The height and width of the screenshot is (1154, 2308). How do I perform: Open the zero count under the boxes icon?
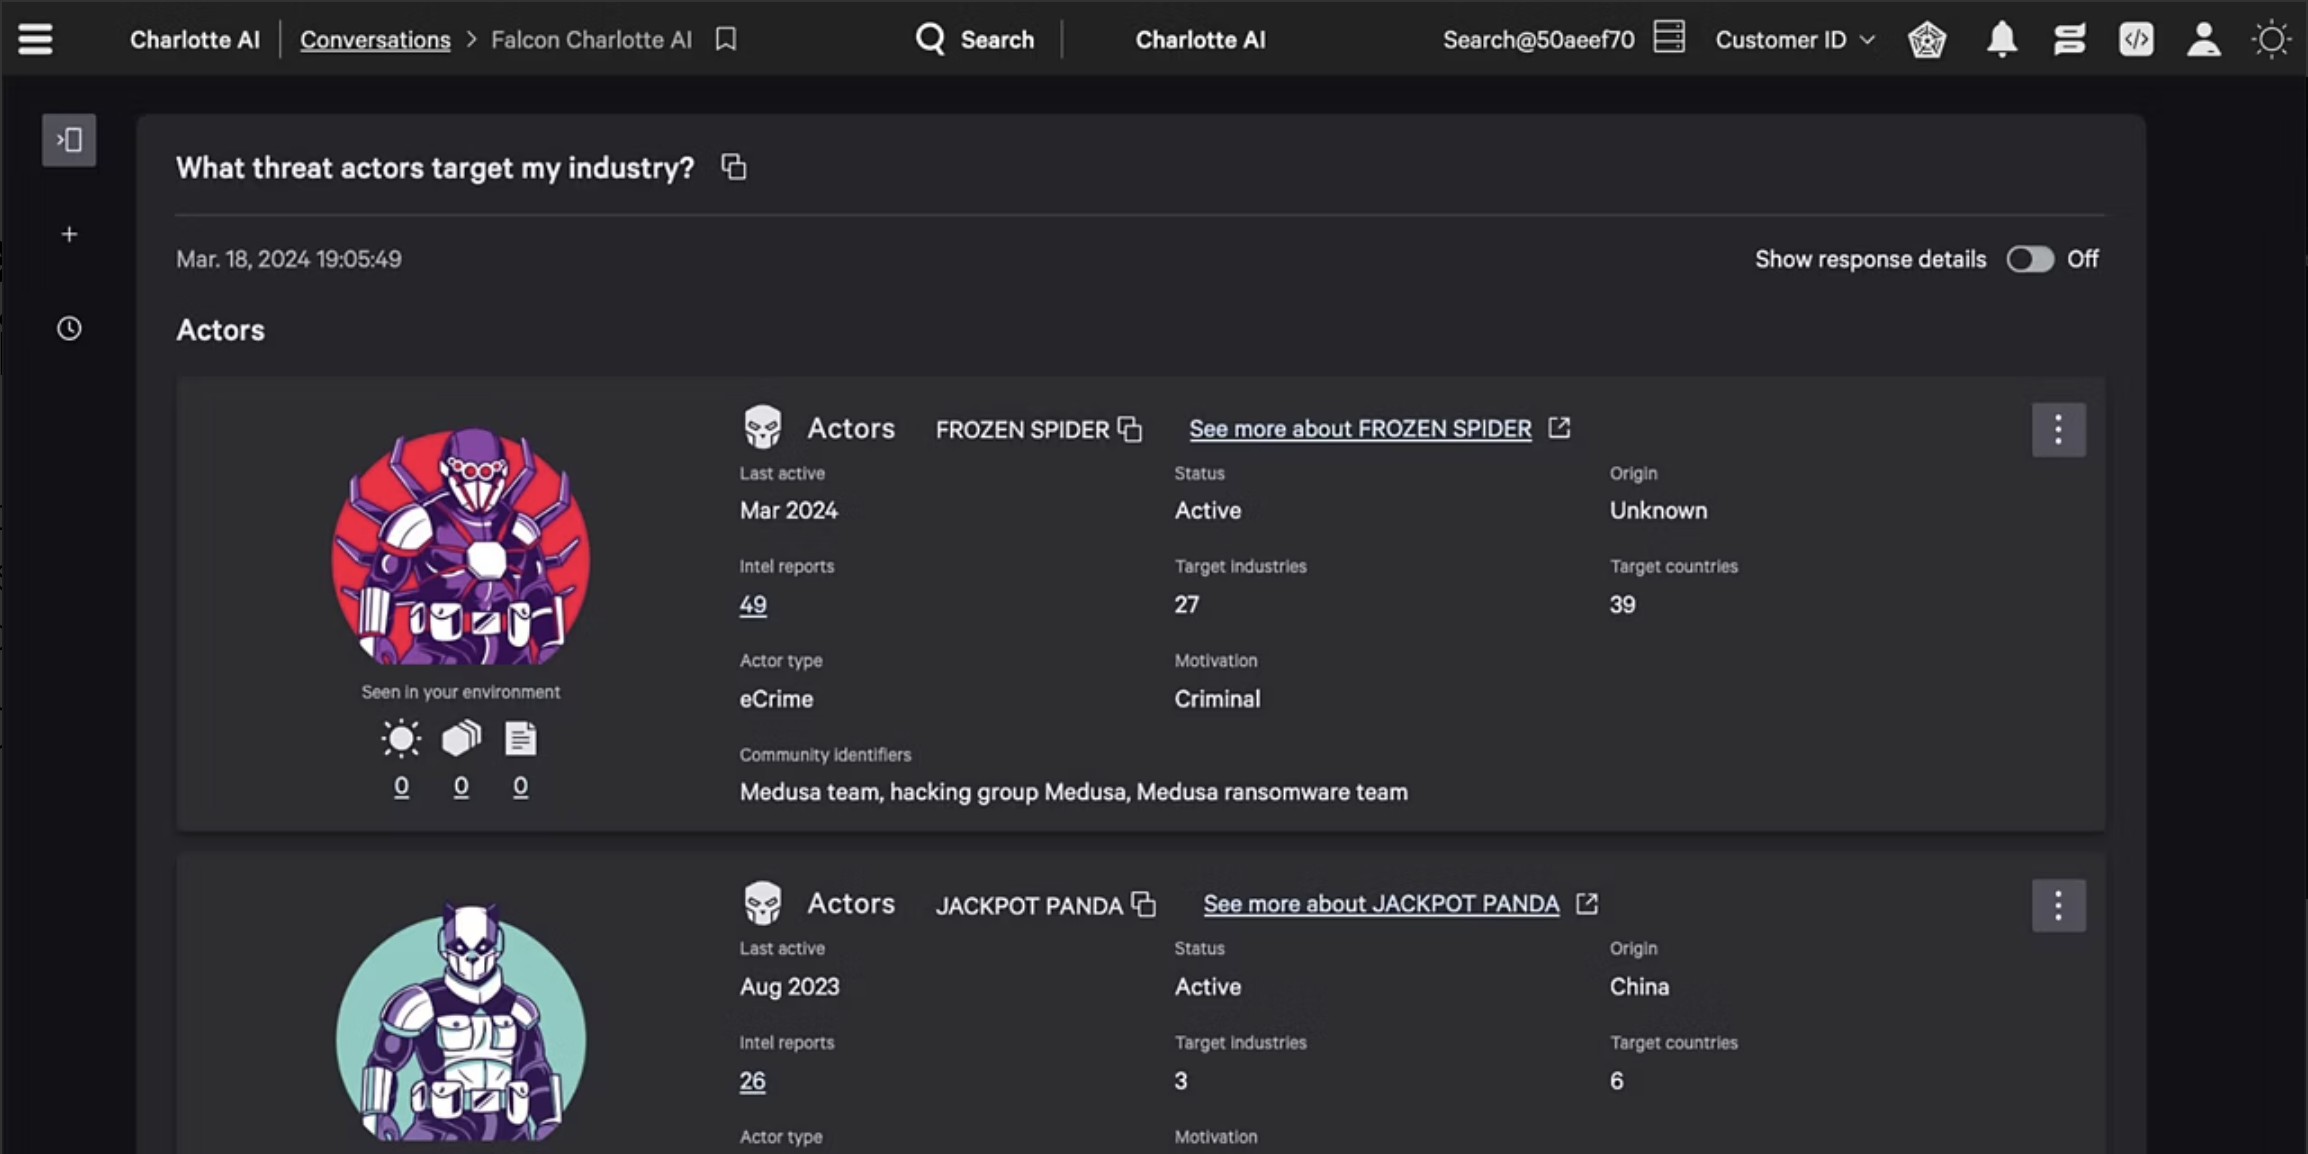(461, 787)
